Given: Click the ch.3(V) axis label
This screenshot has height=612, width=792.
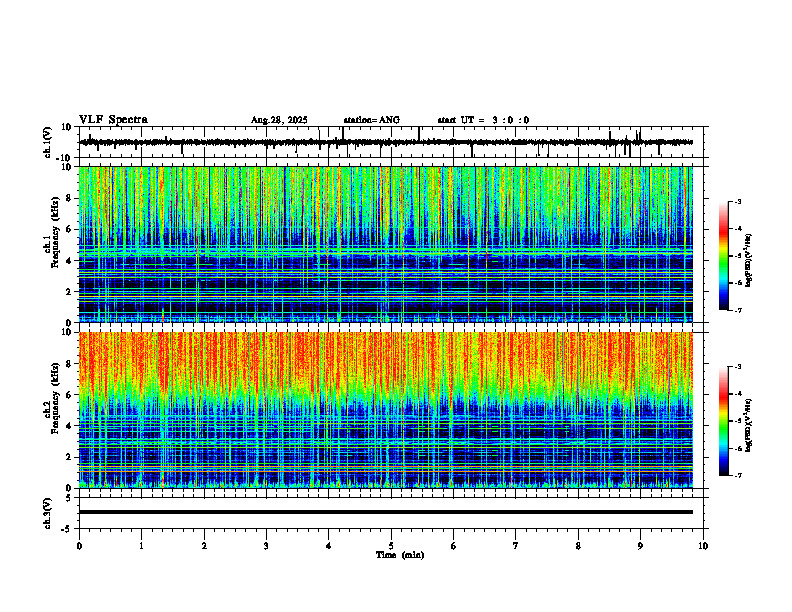Looking at the screenshot, I should click(48, 513).
